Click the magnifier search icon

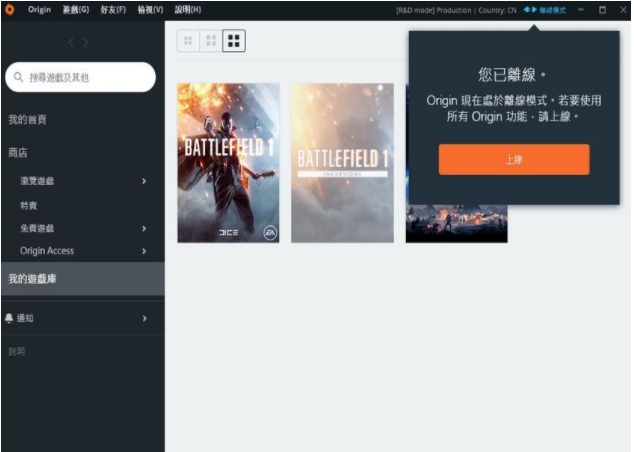coord(18,77)
